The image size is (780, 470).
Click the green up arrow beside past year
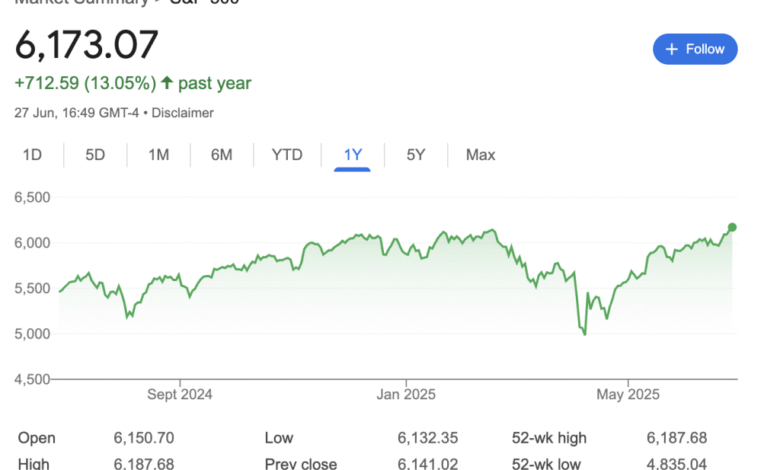[x=167, y=83]
